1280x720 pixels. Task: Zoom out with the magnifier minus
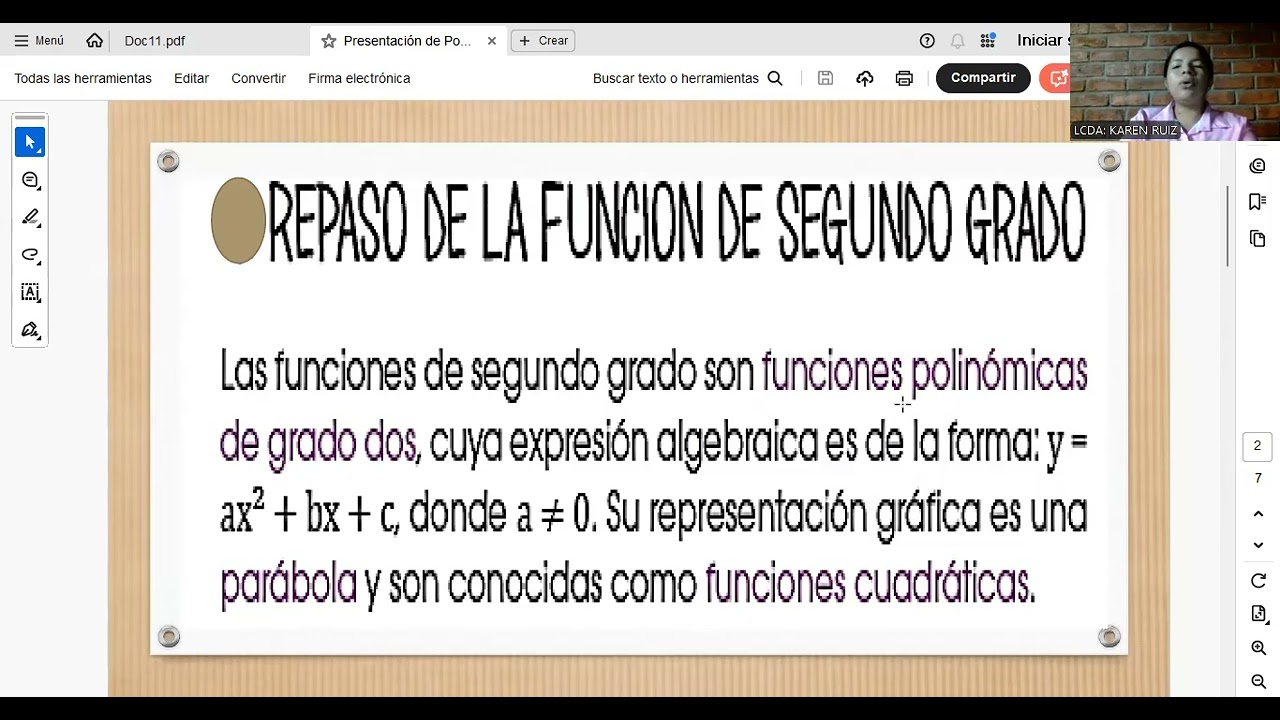tap(1258, 681)
